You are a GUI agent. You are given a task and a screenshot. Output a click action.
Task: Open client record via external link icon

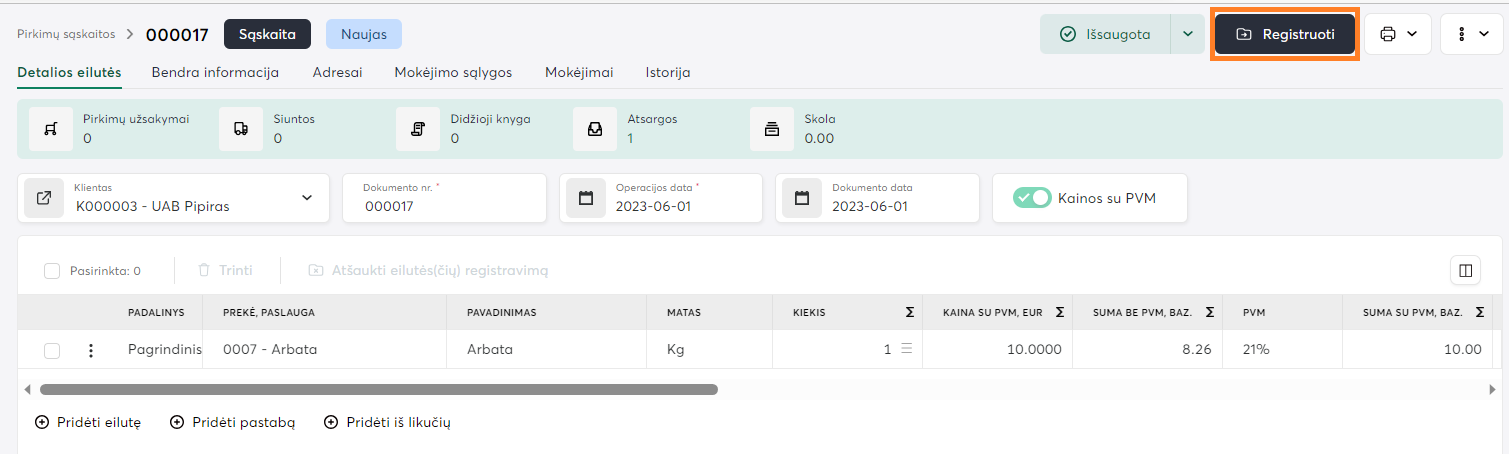point(44,198)
